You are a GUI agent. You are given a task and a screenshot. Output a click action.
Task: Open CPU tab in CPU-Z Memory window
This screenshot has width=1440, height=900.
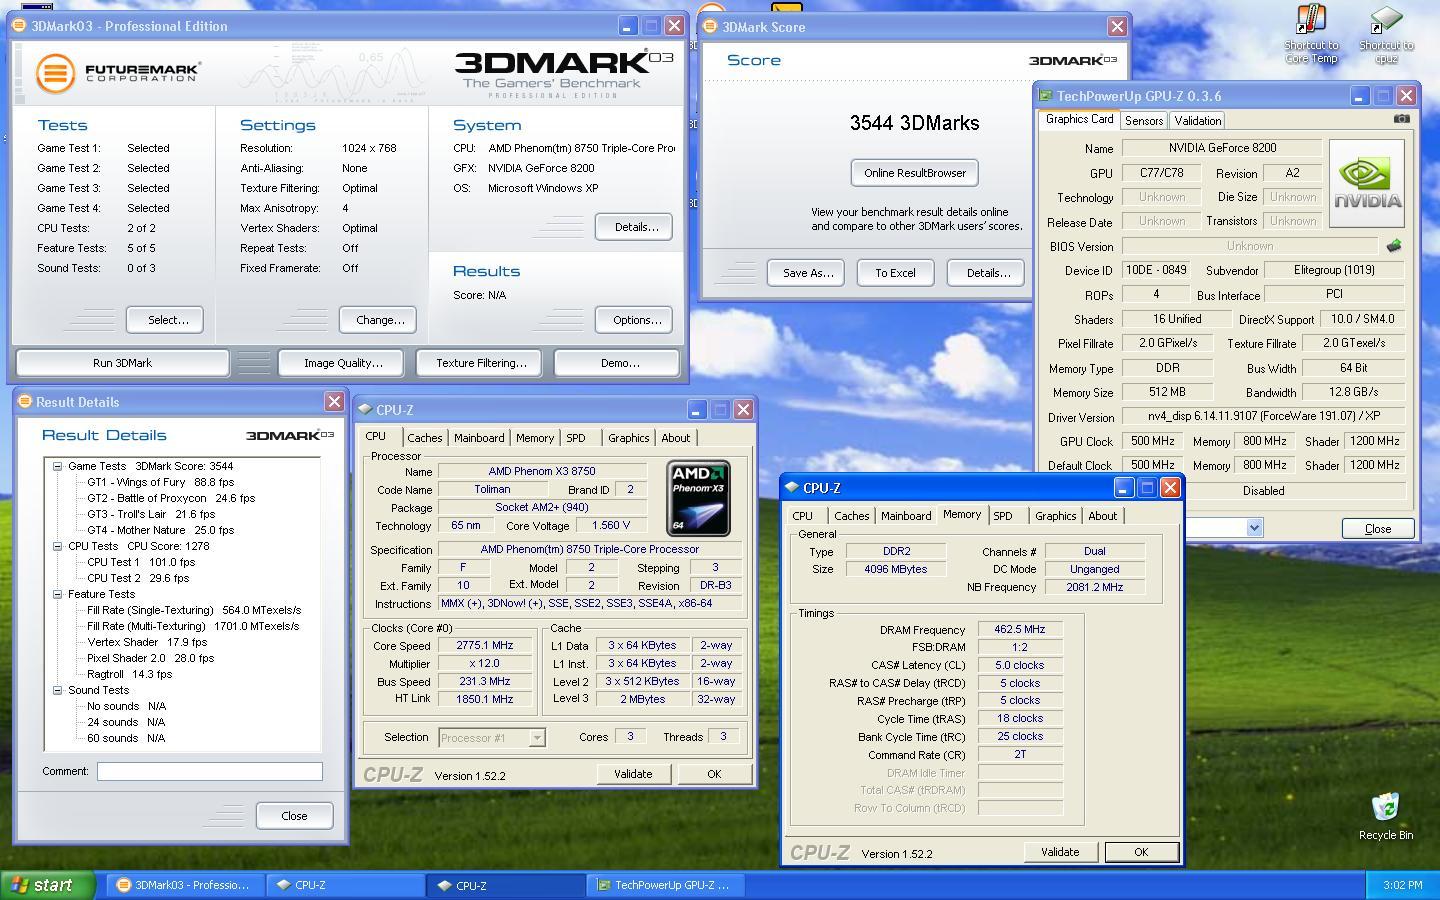[803, 516]
